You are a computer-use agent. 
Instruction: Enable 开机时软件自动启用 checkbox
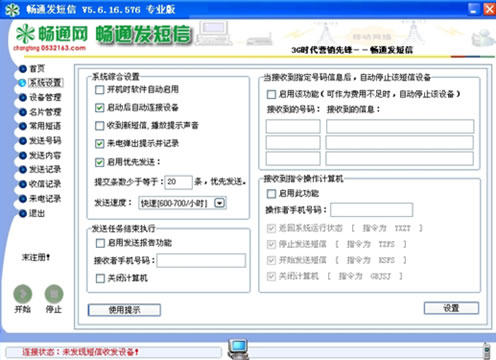[x=99, y=90]
